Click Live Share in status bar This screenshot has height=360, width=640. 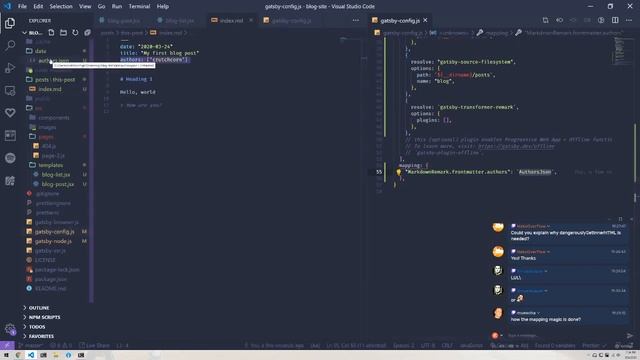point(94,345)
